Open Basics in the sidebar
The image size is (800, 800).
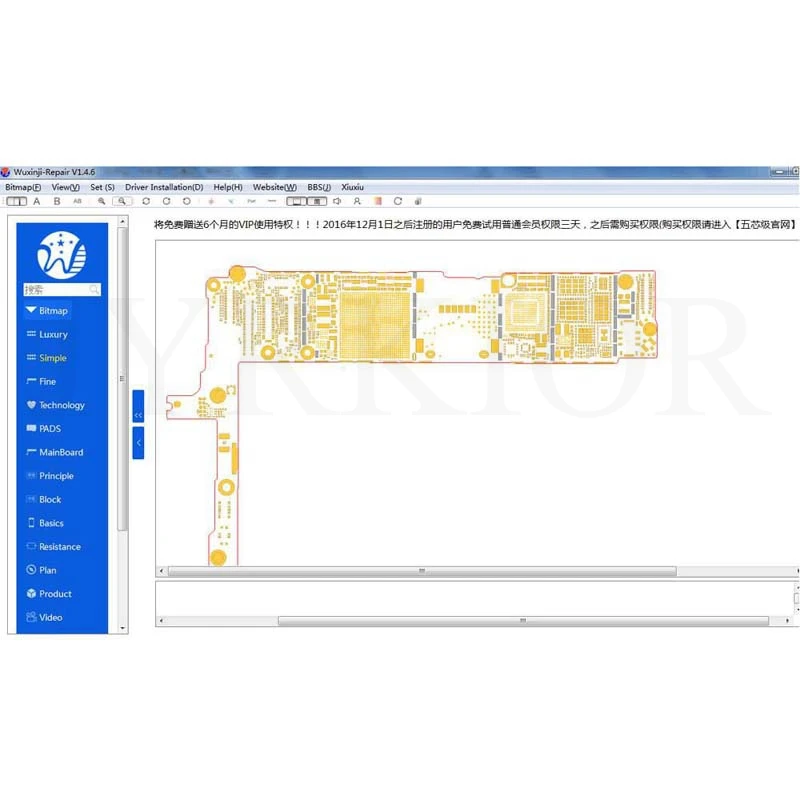[45, 523]
